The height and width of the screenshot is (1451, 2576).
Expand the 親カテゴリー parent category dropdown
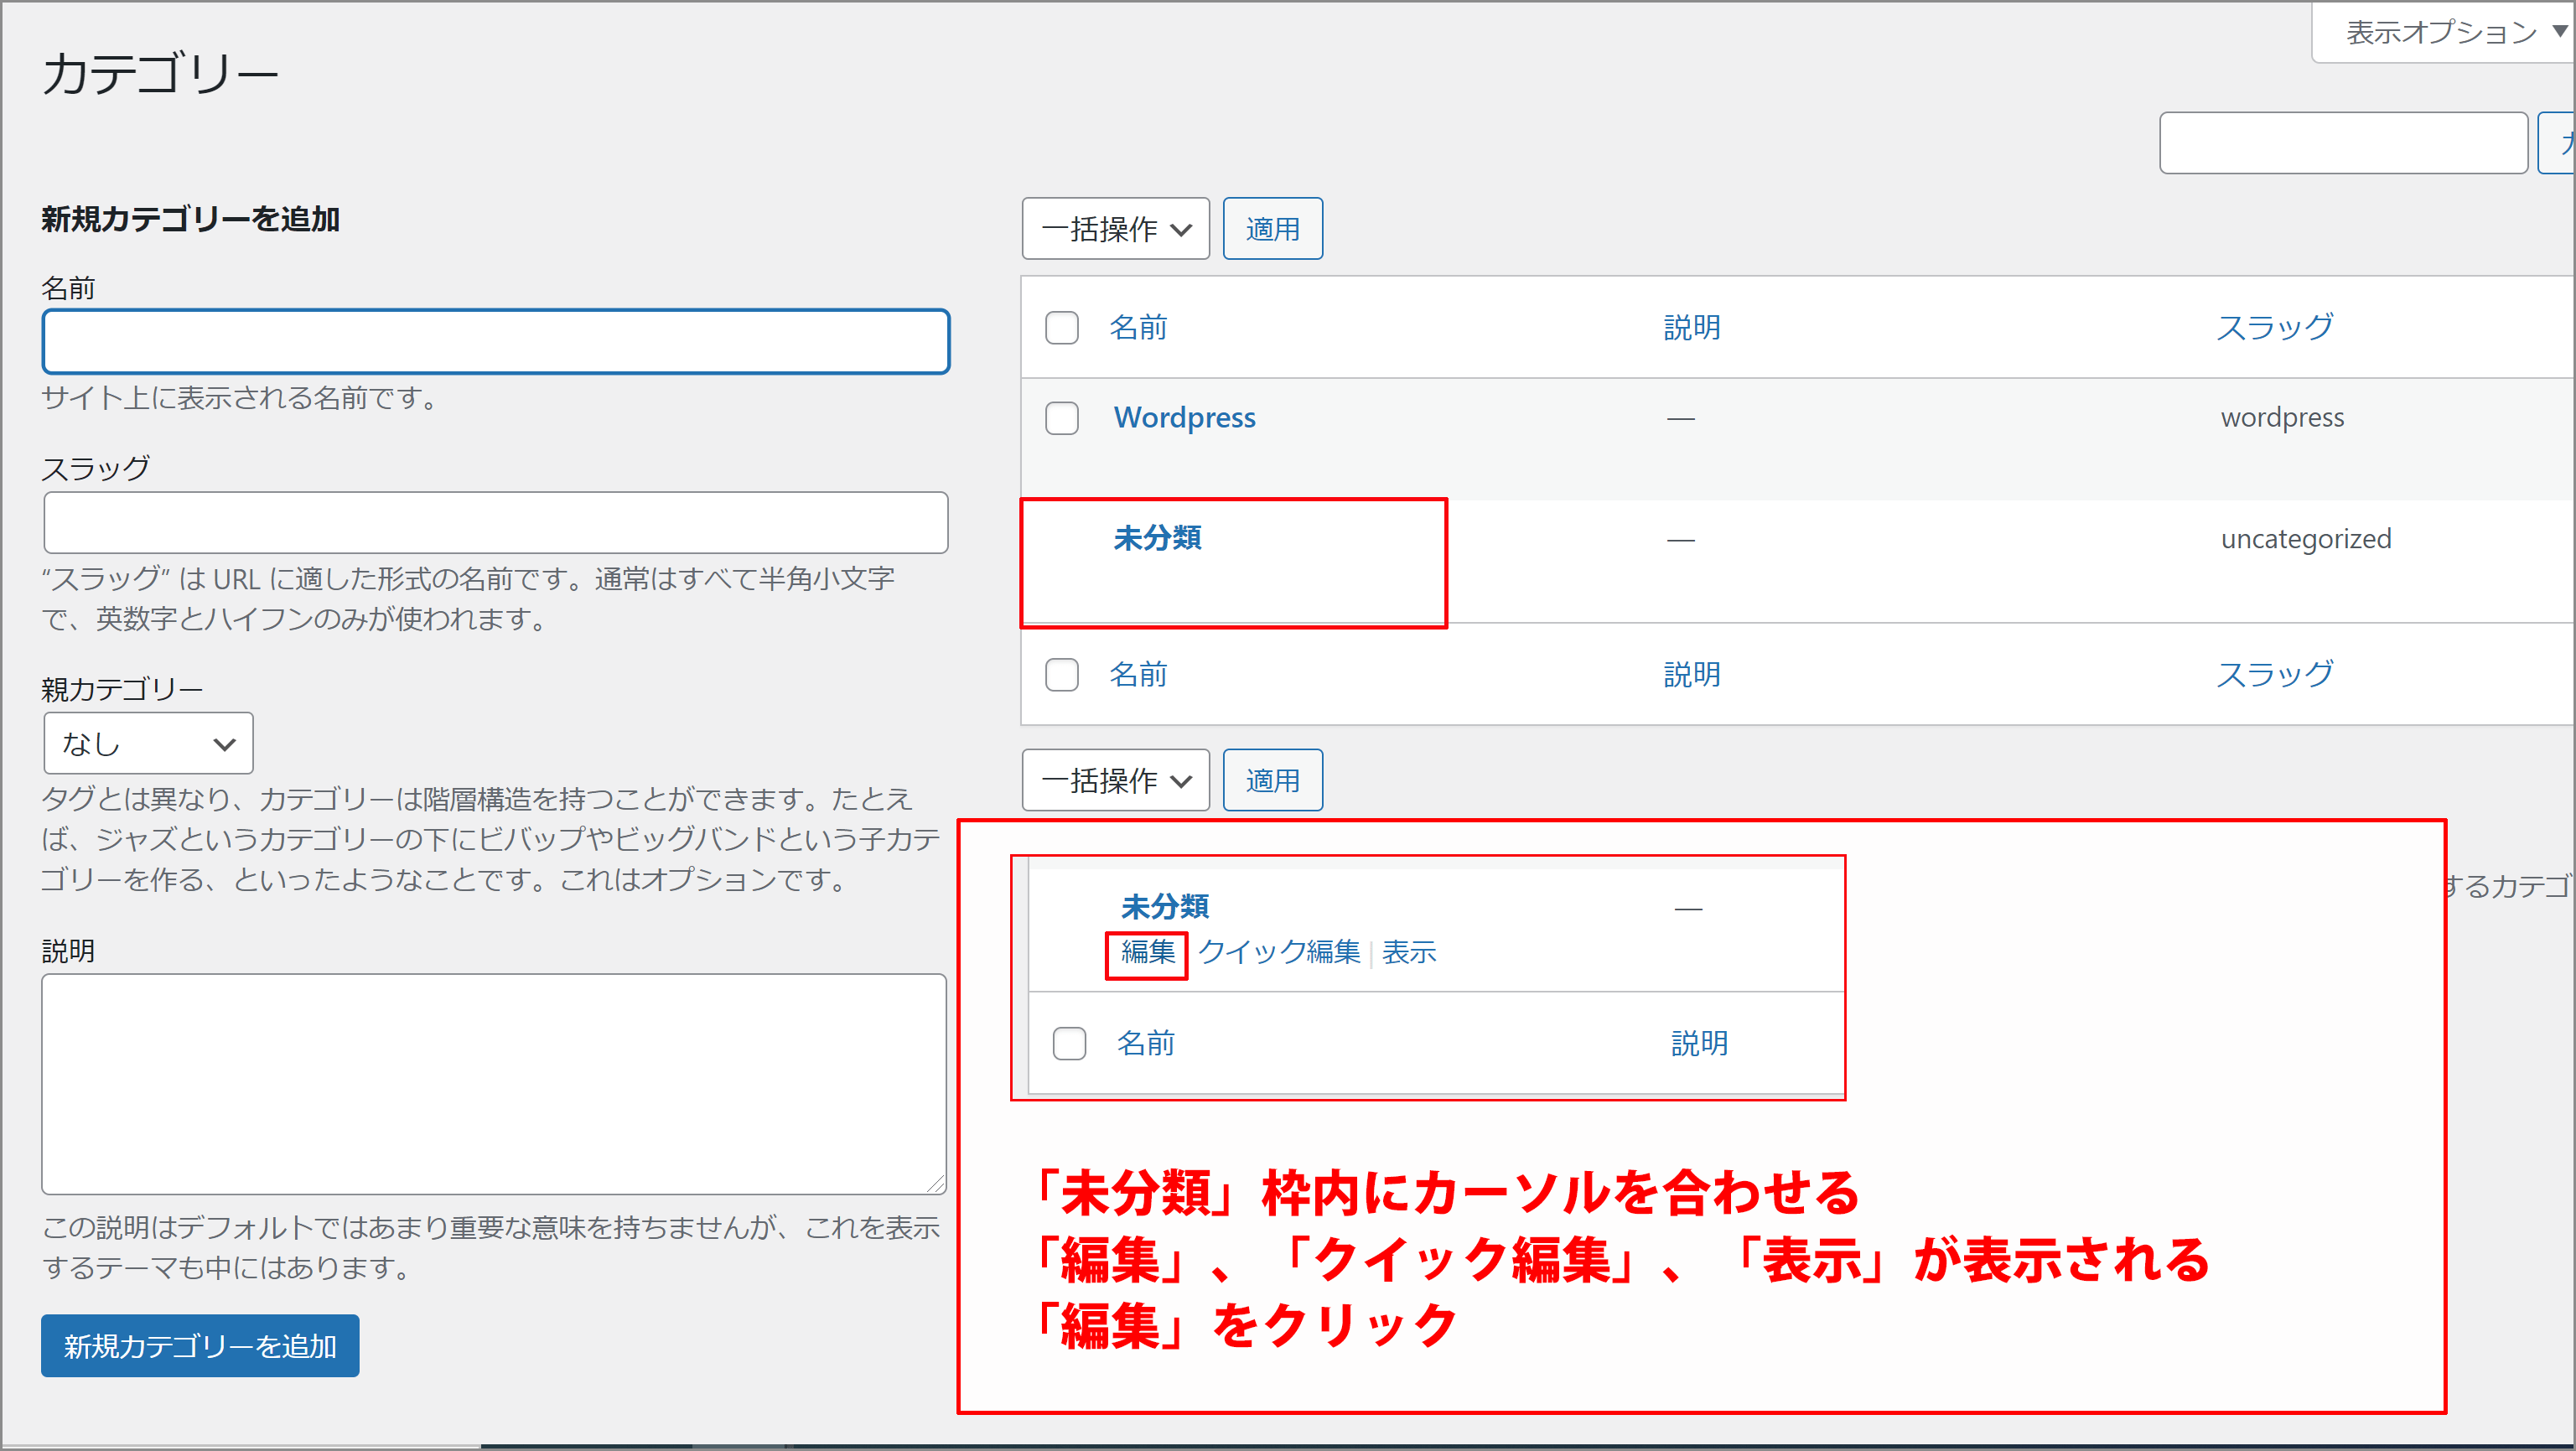pos(148,744)
